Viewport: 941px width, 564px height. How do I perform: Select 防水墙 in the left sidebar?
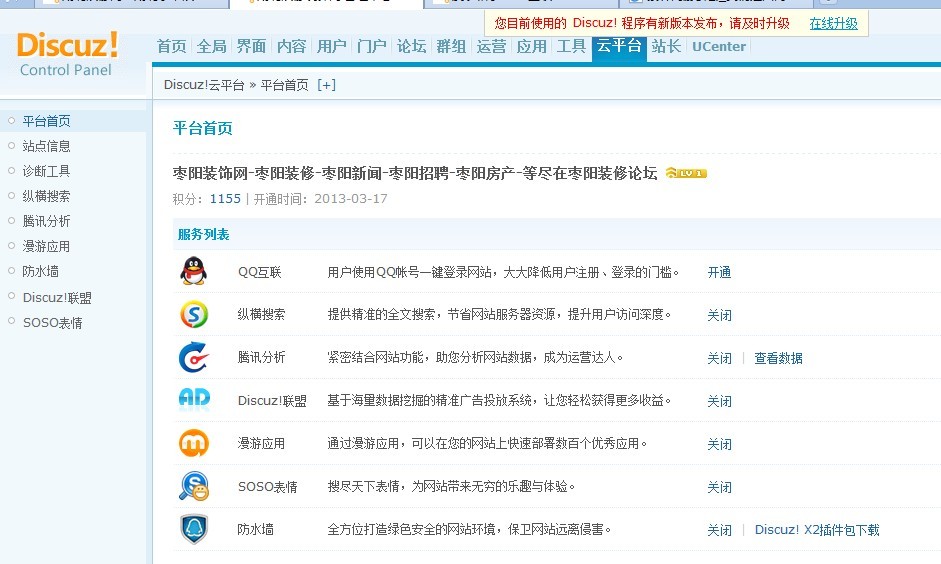(x=40, y=271)
